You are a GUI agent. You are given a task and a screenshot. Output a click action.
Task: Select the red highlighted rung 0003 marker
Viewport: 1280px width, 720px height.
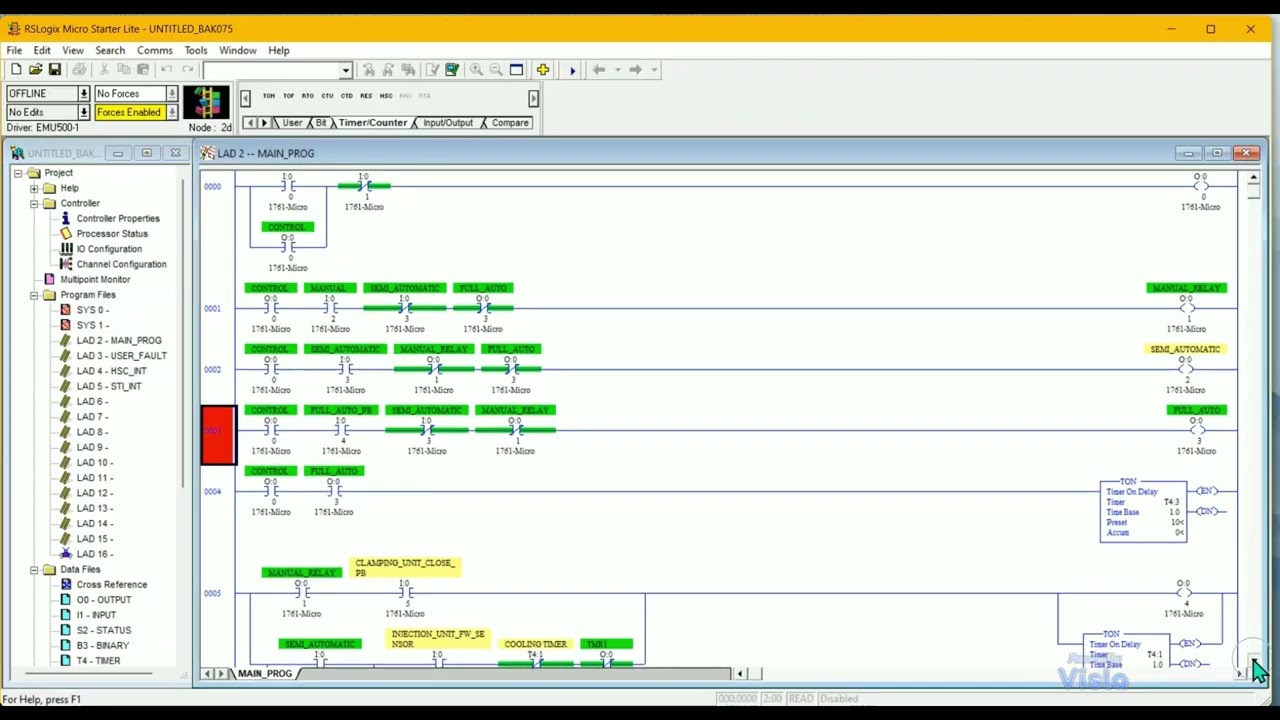[x=219, y=435]
